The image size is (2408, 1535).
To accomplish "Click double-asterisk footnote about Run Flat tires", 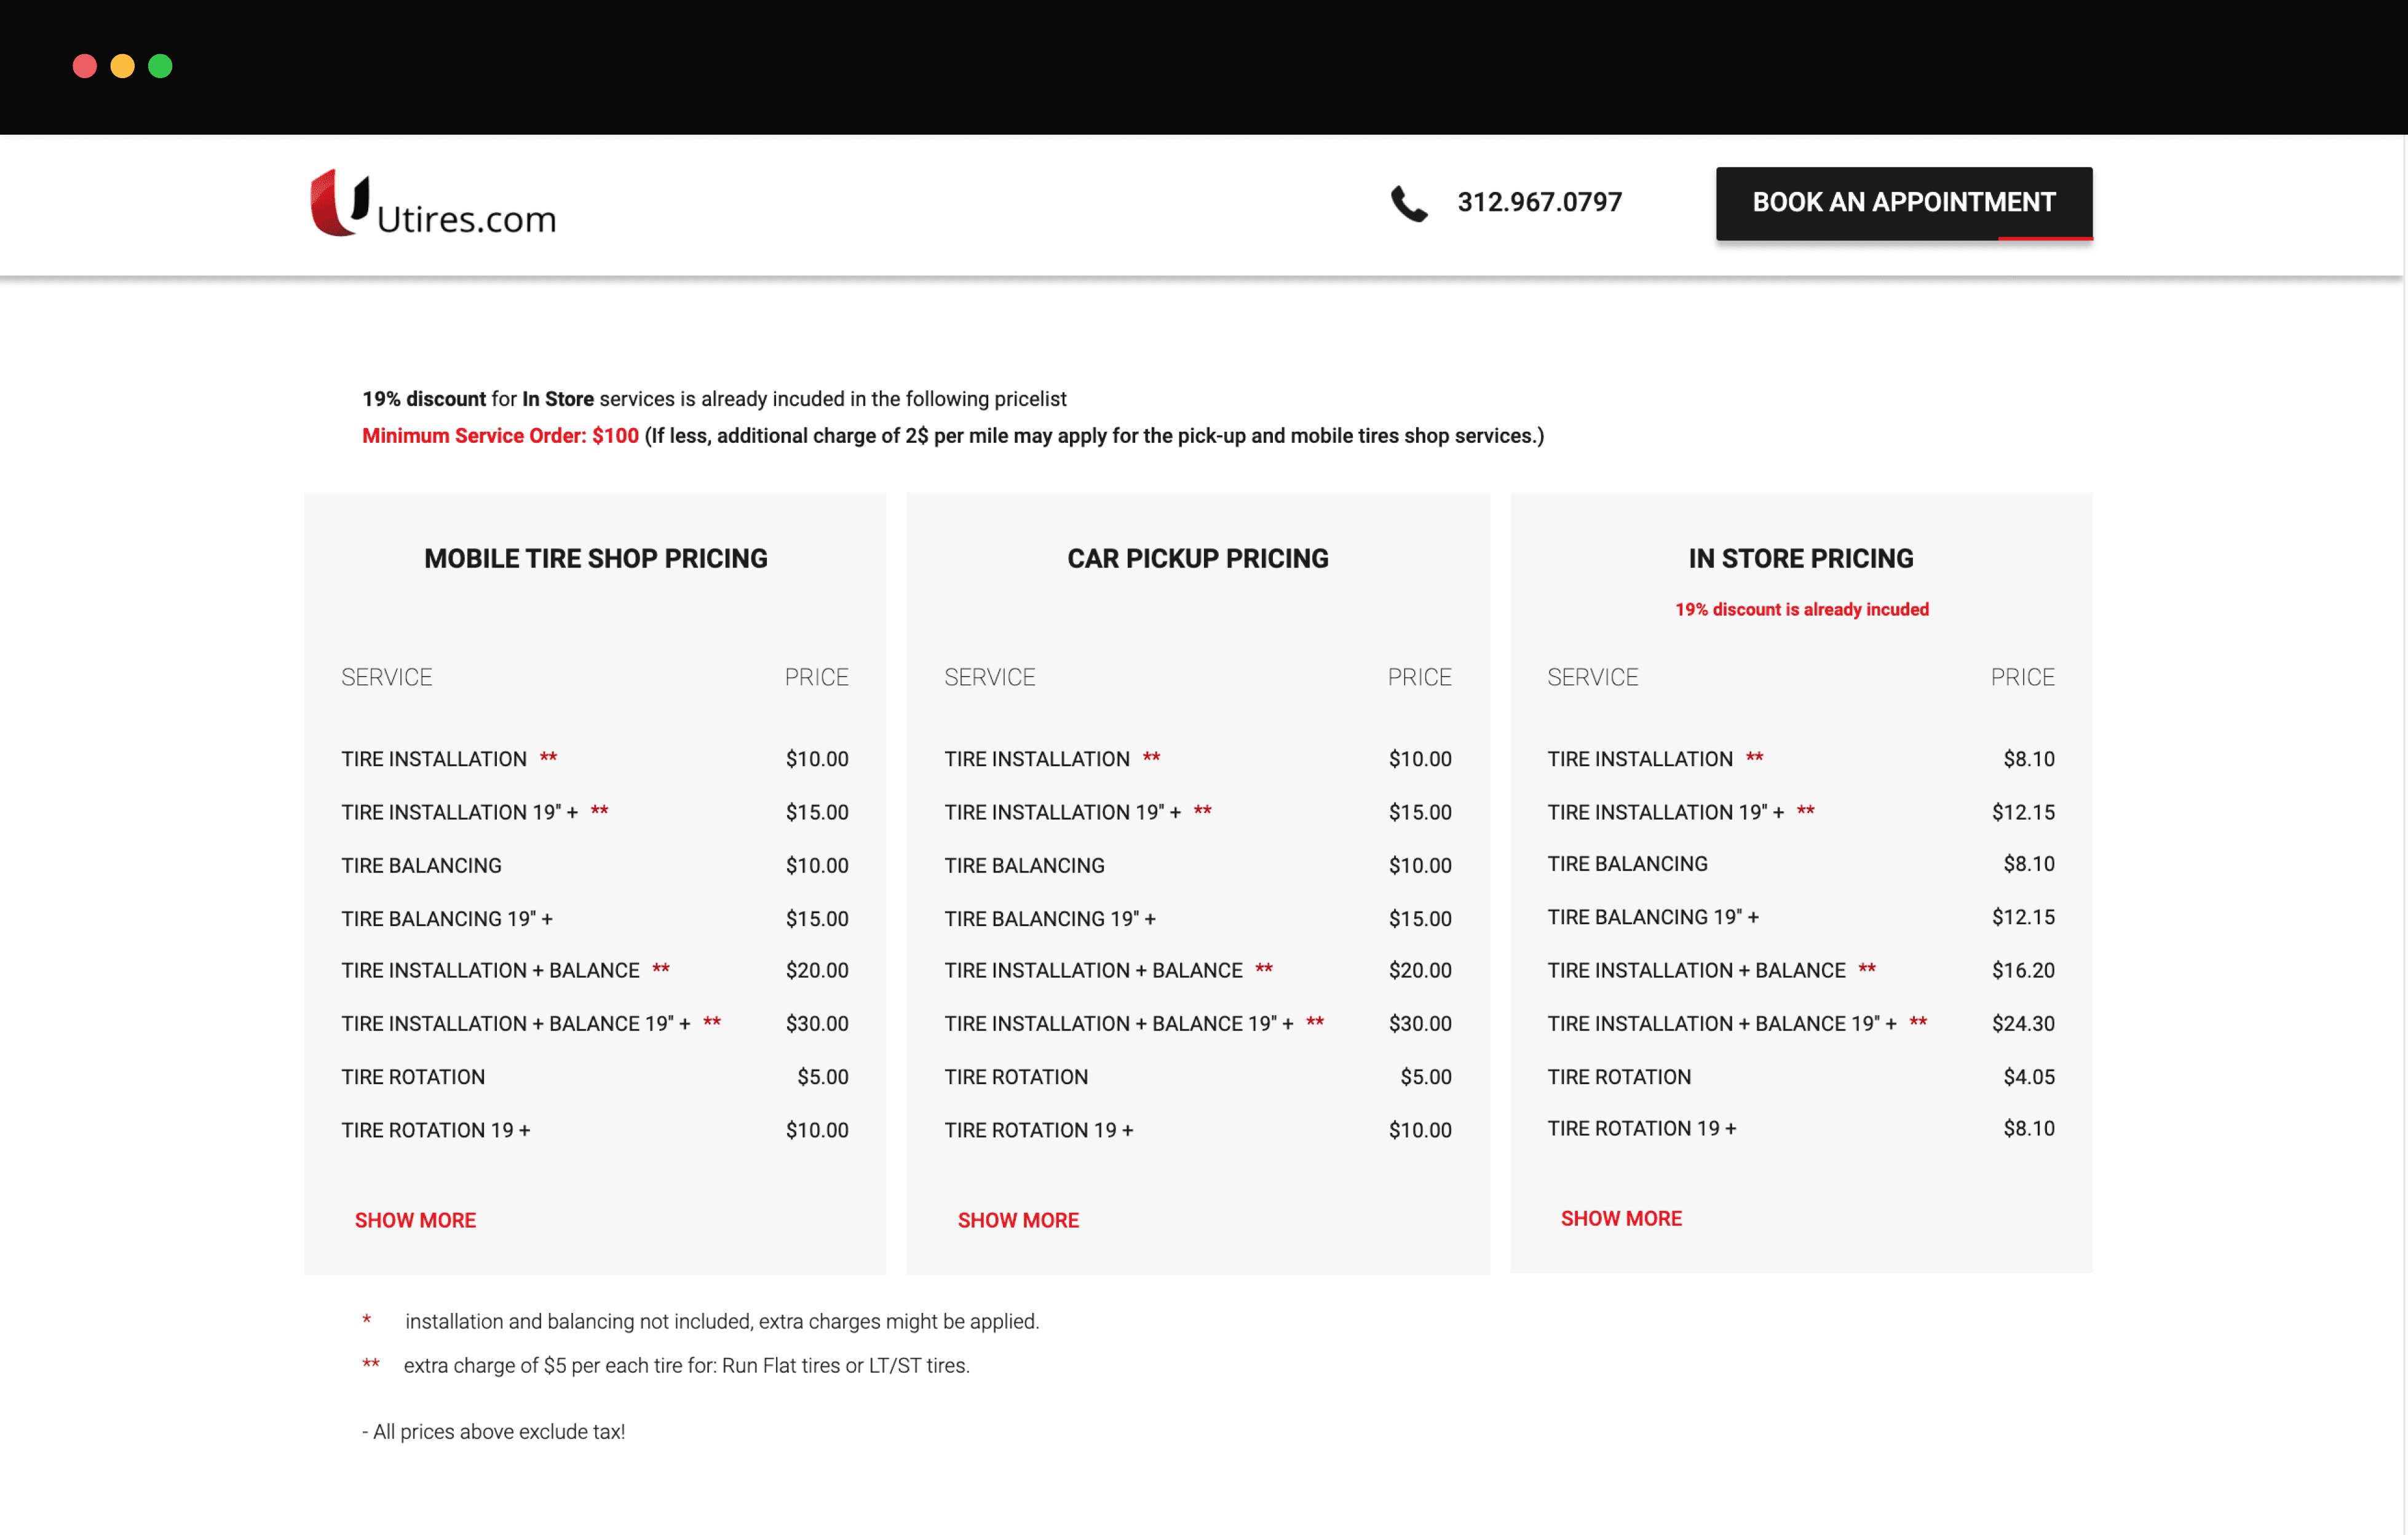I will (686, 1365).
